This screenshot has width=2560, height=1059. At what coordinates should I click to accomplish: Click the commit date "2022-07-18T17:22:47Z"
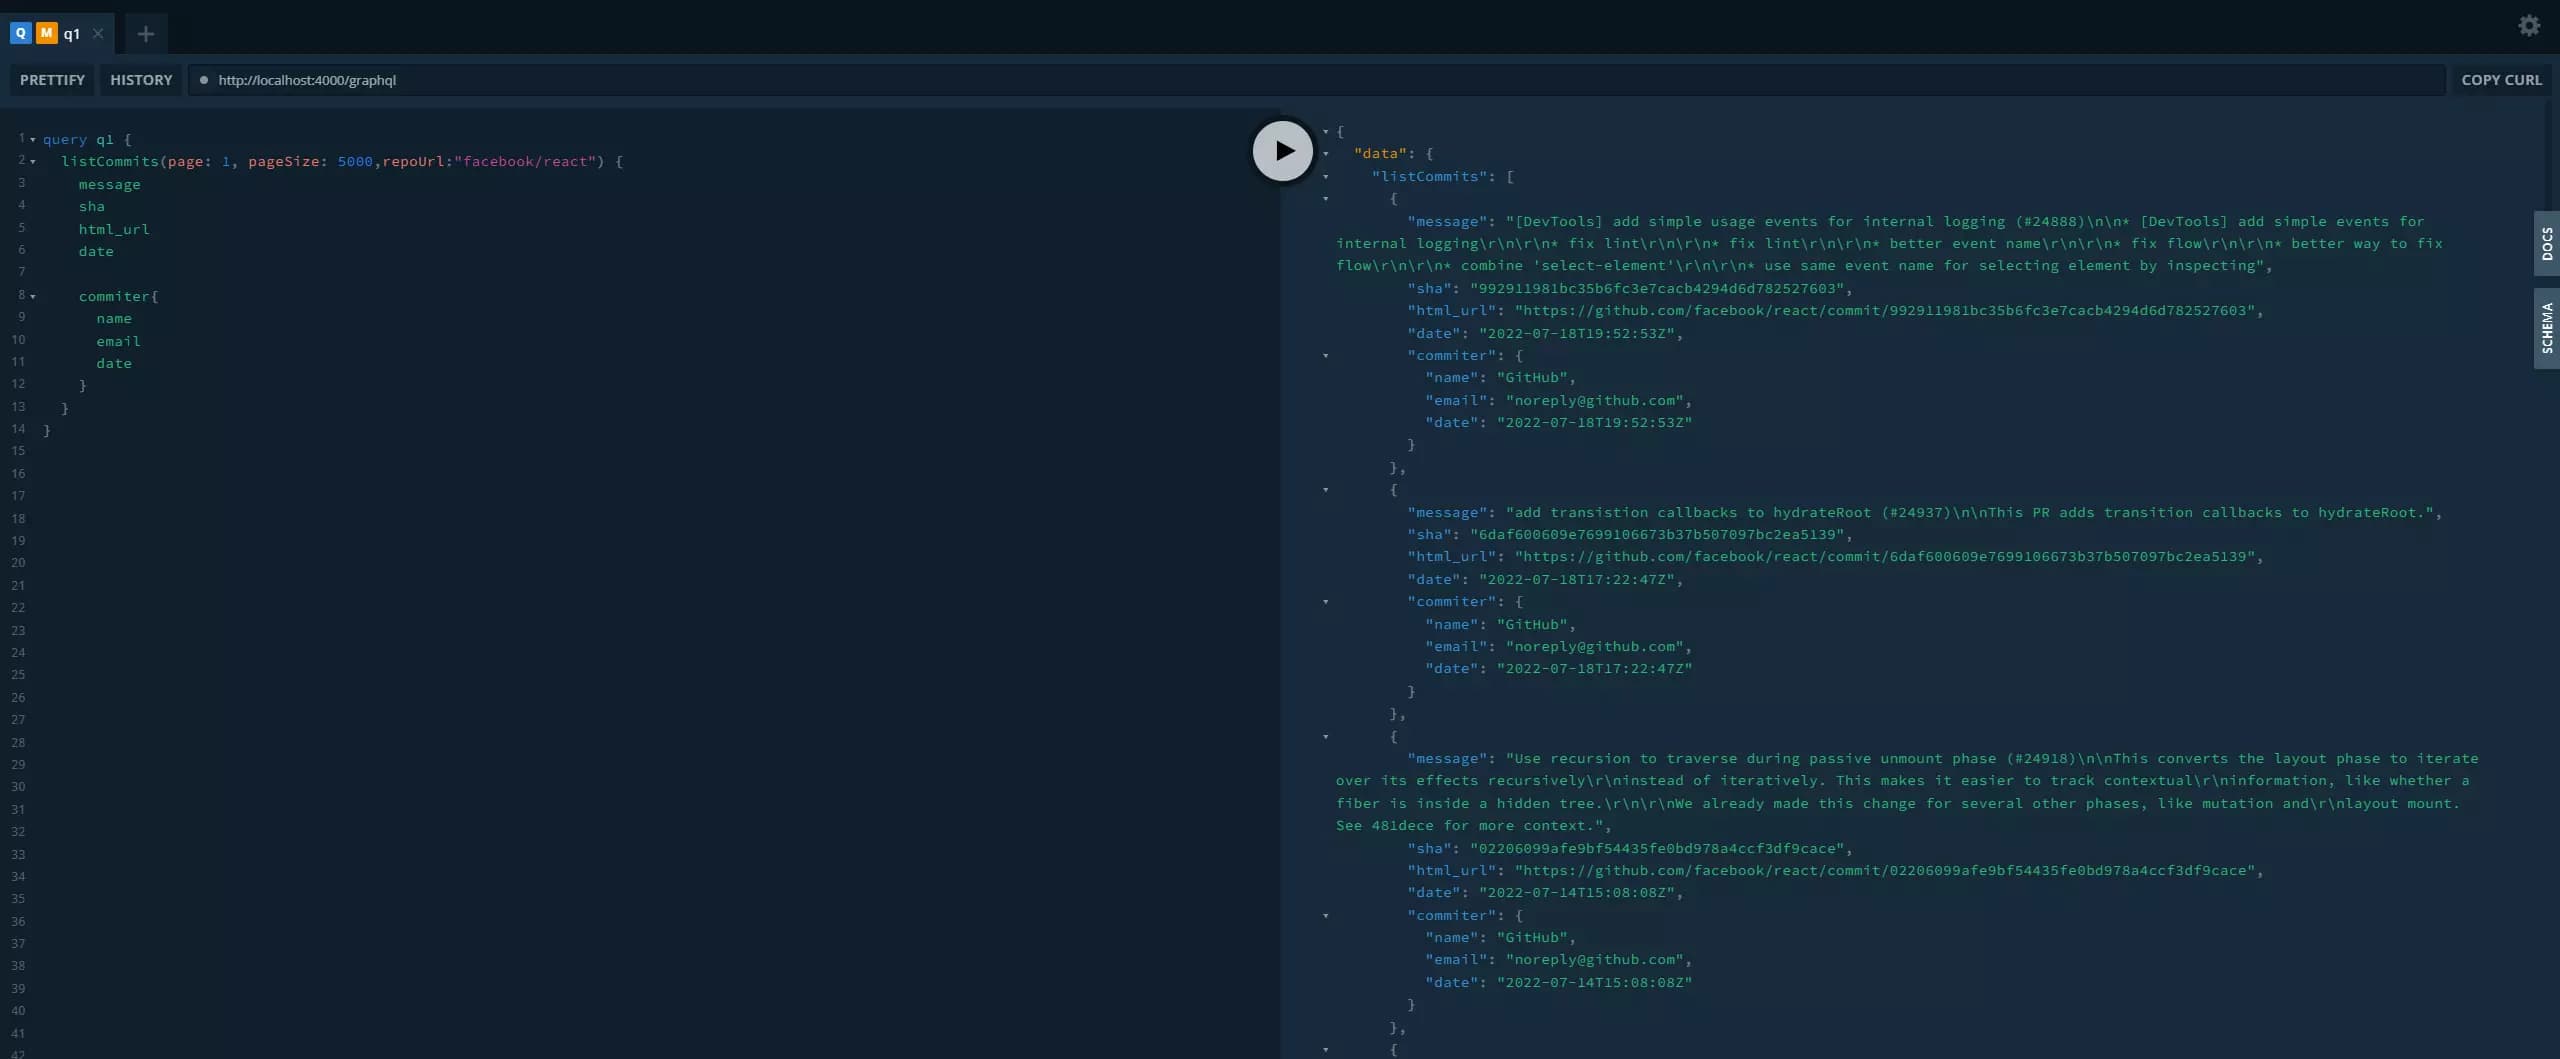[x=1577, y=579]
